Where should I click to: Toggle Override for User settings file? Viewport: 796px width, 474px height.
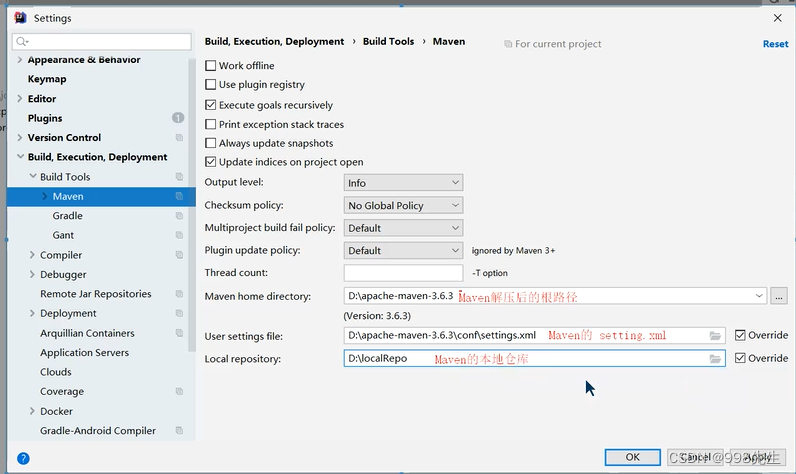[740, 335]
